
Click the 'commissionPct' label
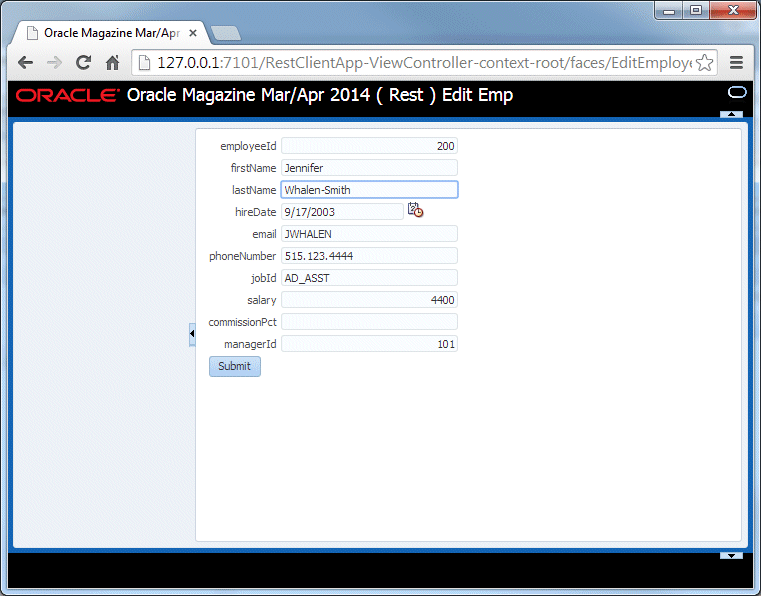point(242,322)
